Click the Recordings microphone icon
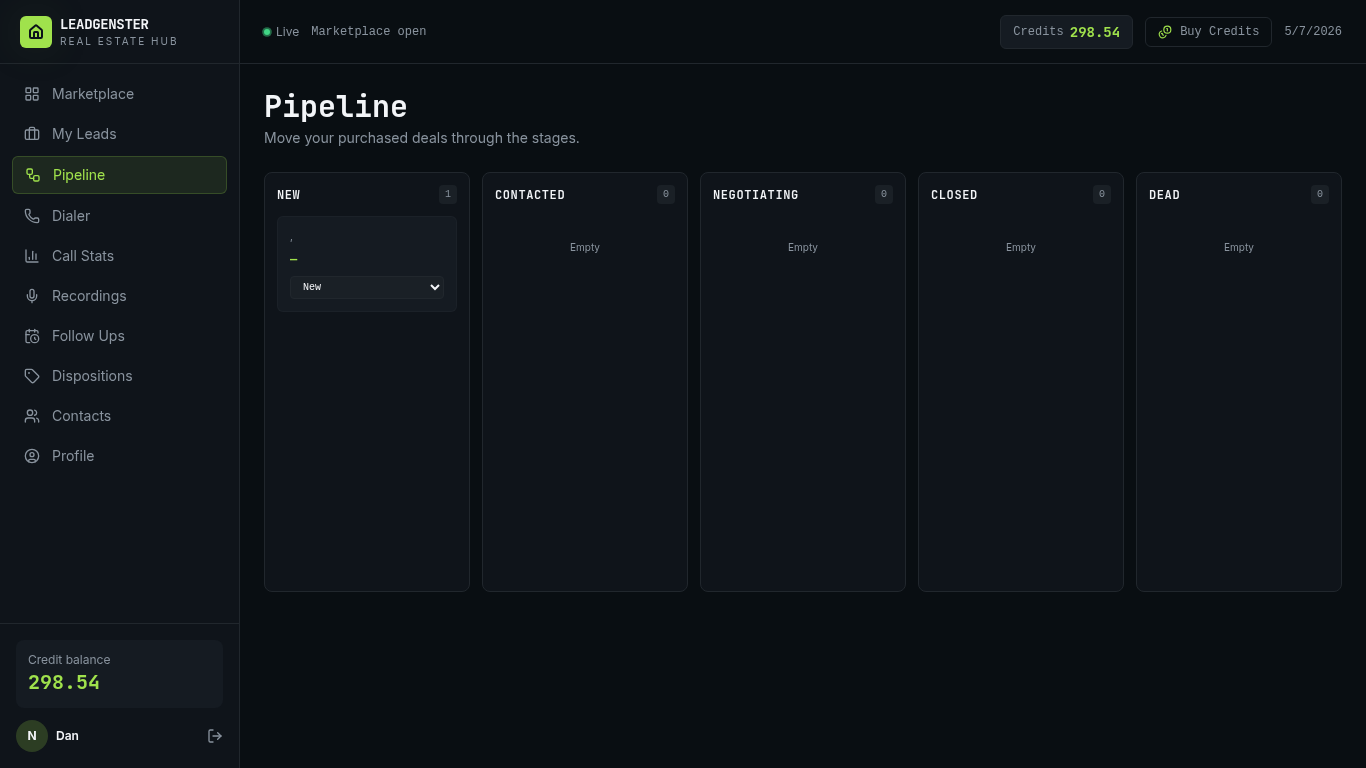 [x=32, y=296]
